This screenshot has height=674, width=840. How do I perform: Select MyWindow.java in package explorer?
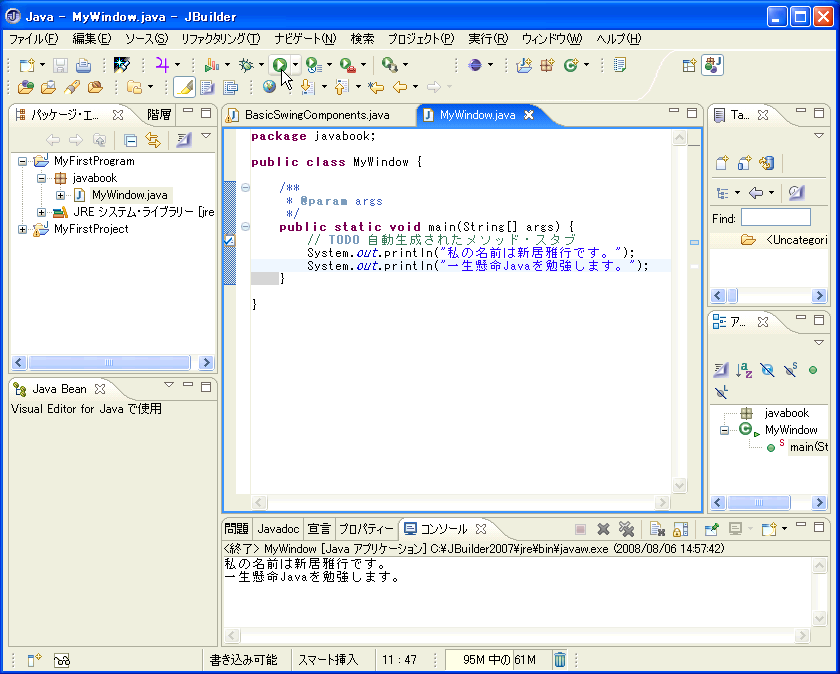click(x=130, y=195)
